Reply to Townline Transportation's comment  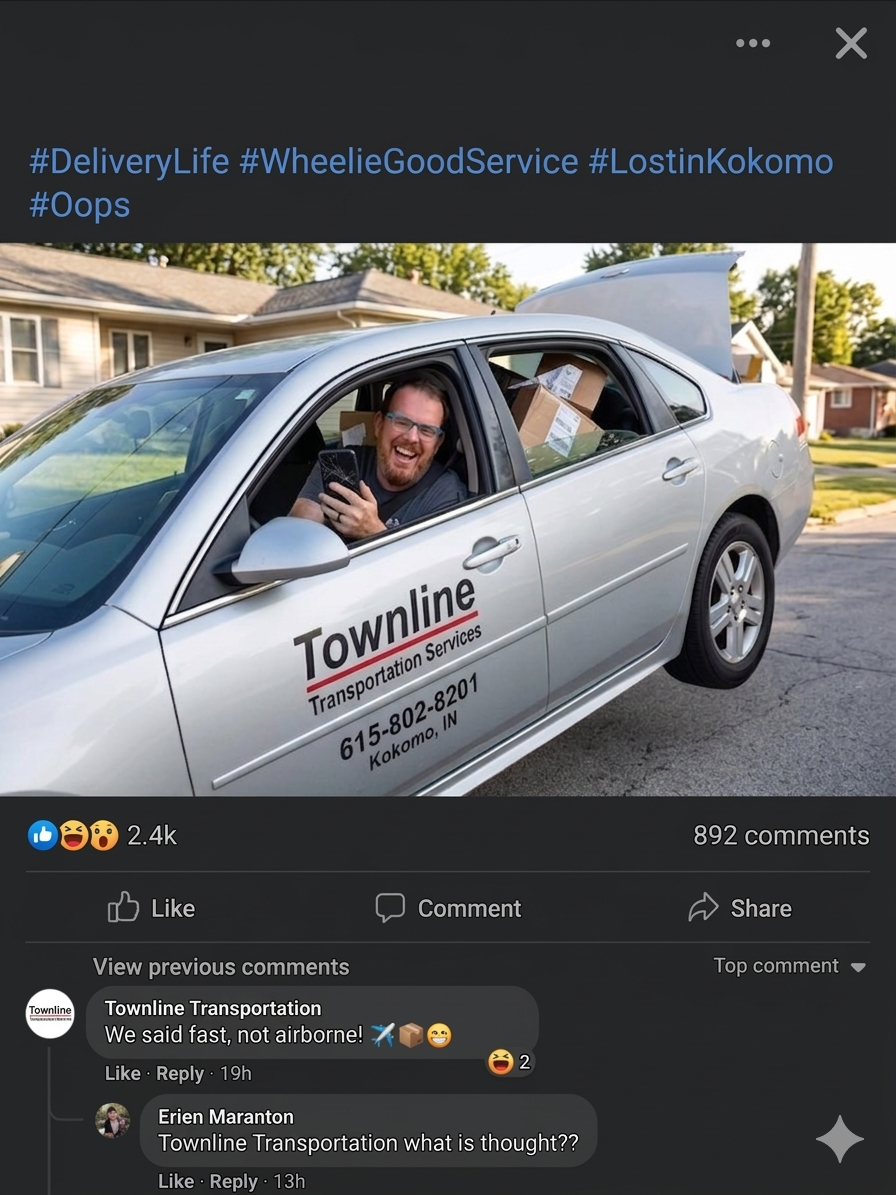click(180, 1073)
